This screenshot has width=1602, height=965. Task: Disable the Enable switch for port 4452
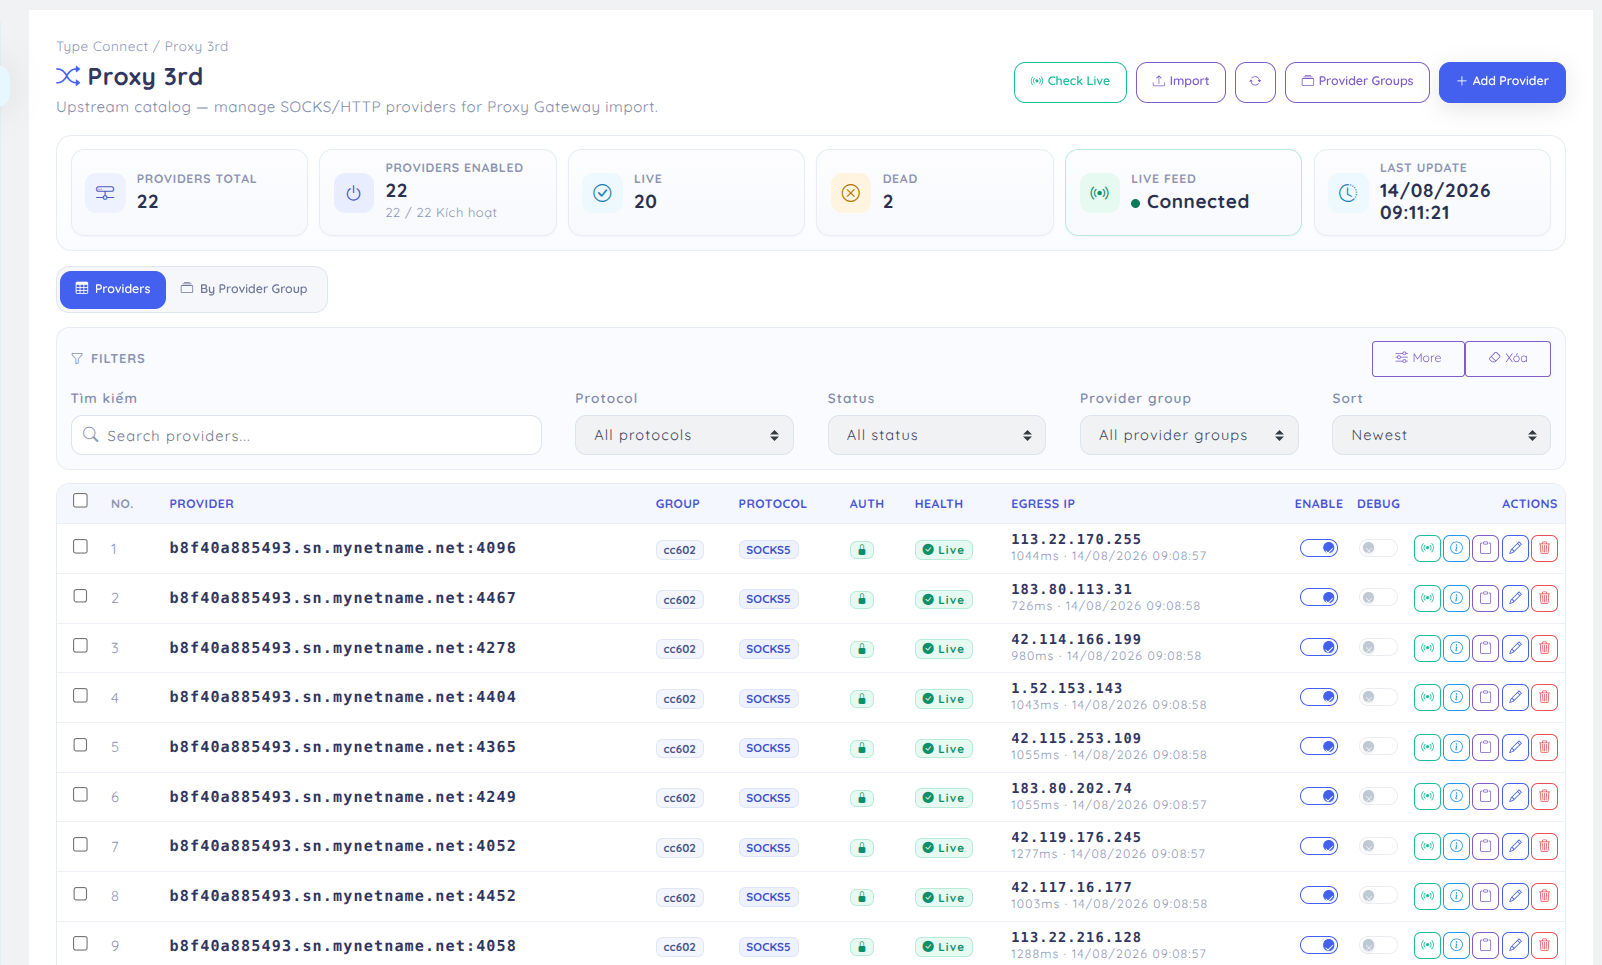click(x=1319, y=896)
